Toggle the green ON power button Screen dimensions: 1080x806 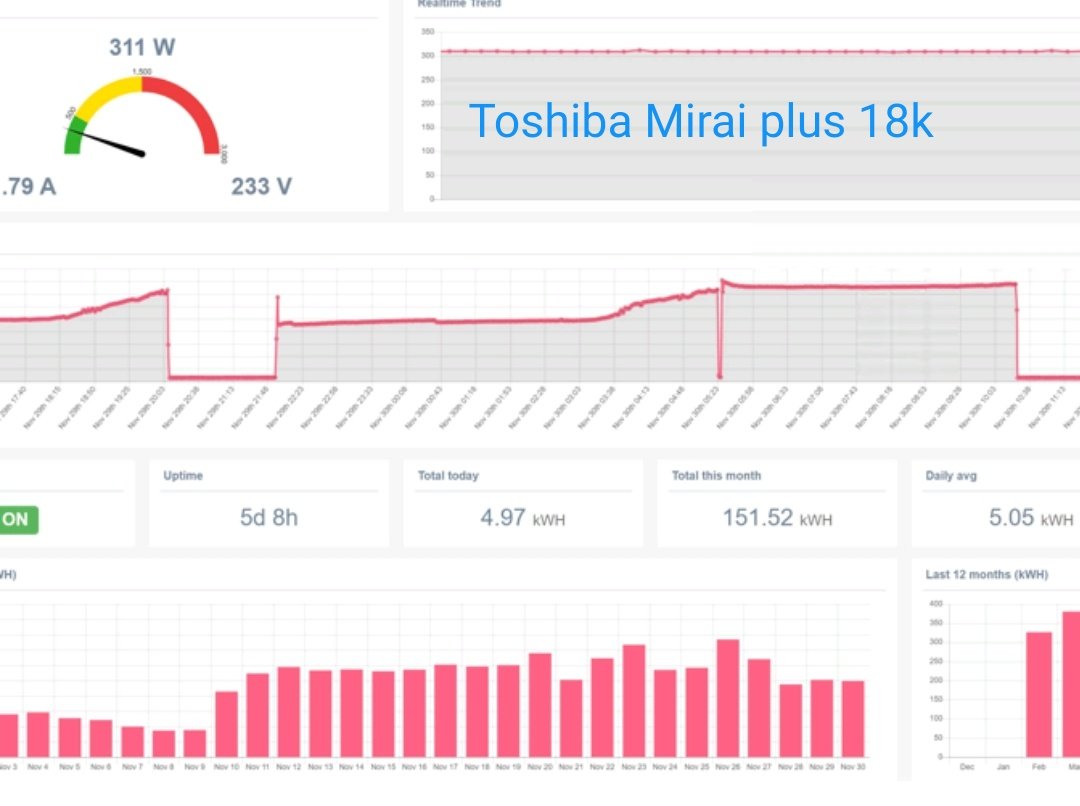(19, 519)
